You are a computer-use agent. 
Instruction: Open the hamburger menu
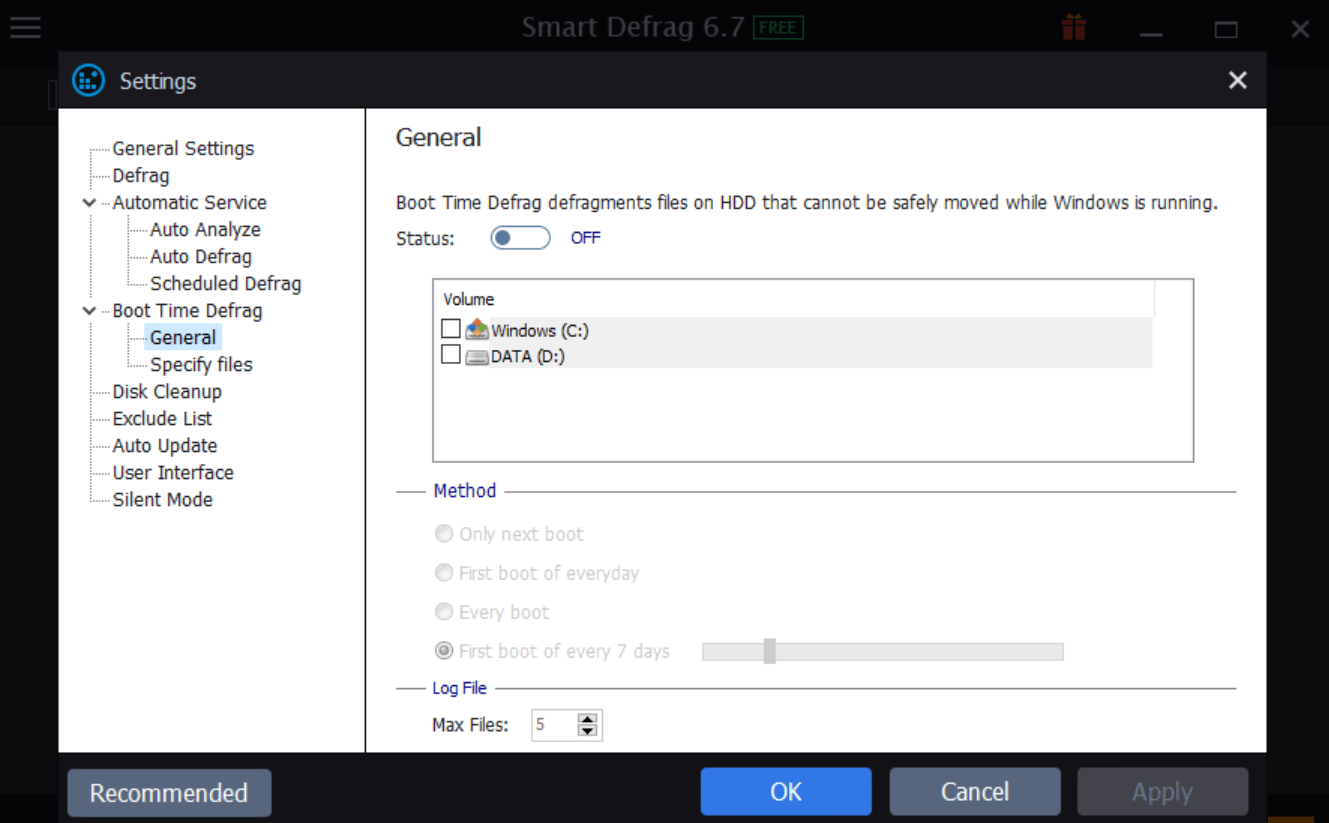25,28
